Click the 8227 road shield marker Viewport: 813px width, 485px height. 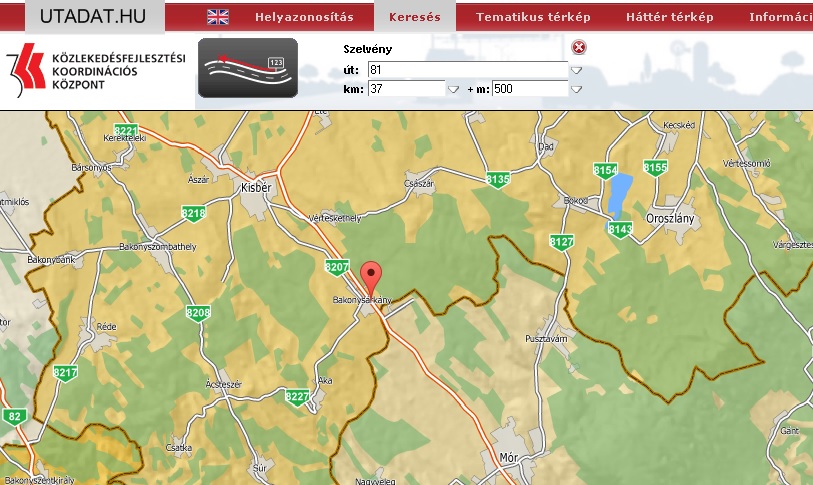pos(297,397)
